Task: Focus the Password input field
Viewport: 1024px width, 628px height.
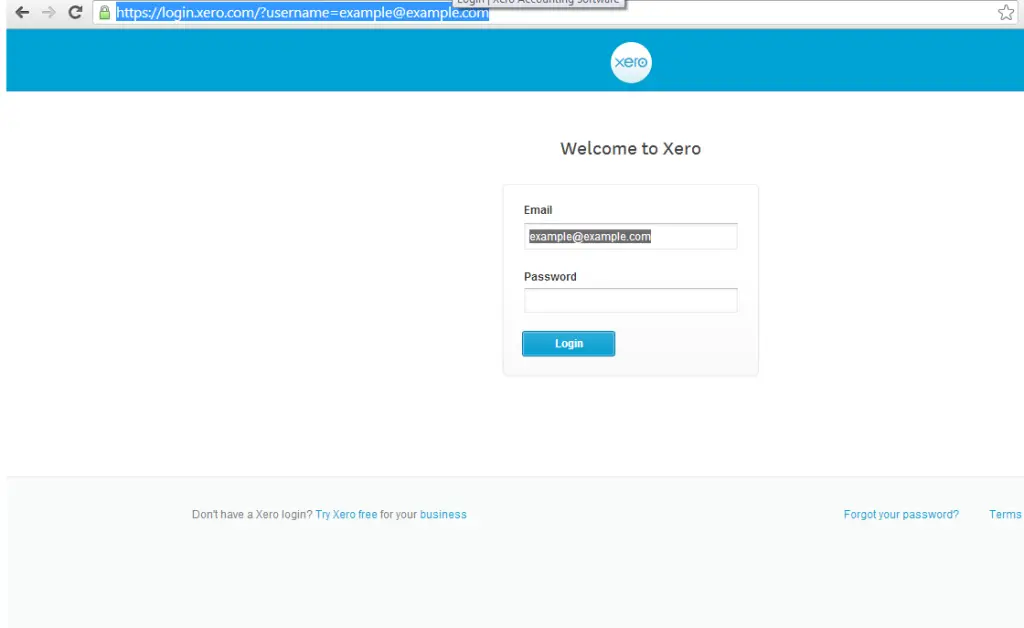Action: point(630,300)
